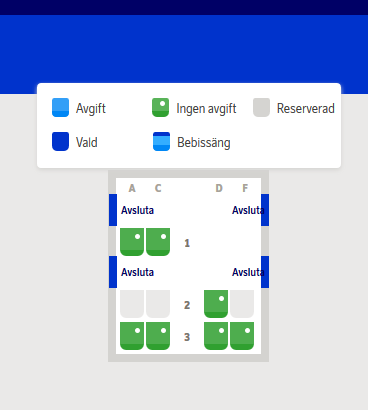Click lower-left Avsluta exit label
This screenshot has height=410, width=368.
pos(137,272)
